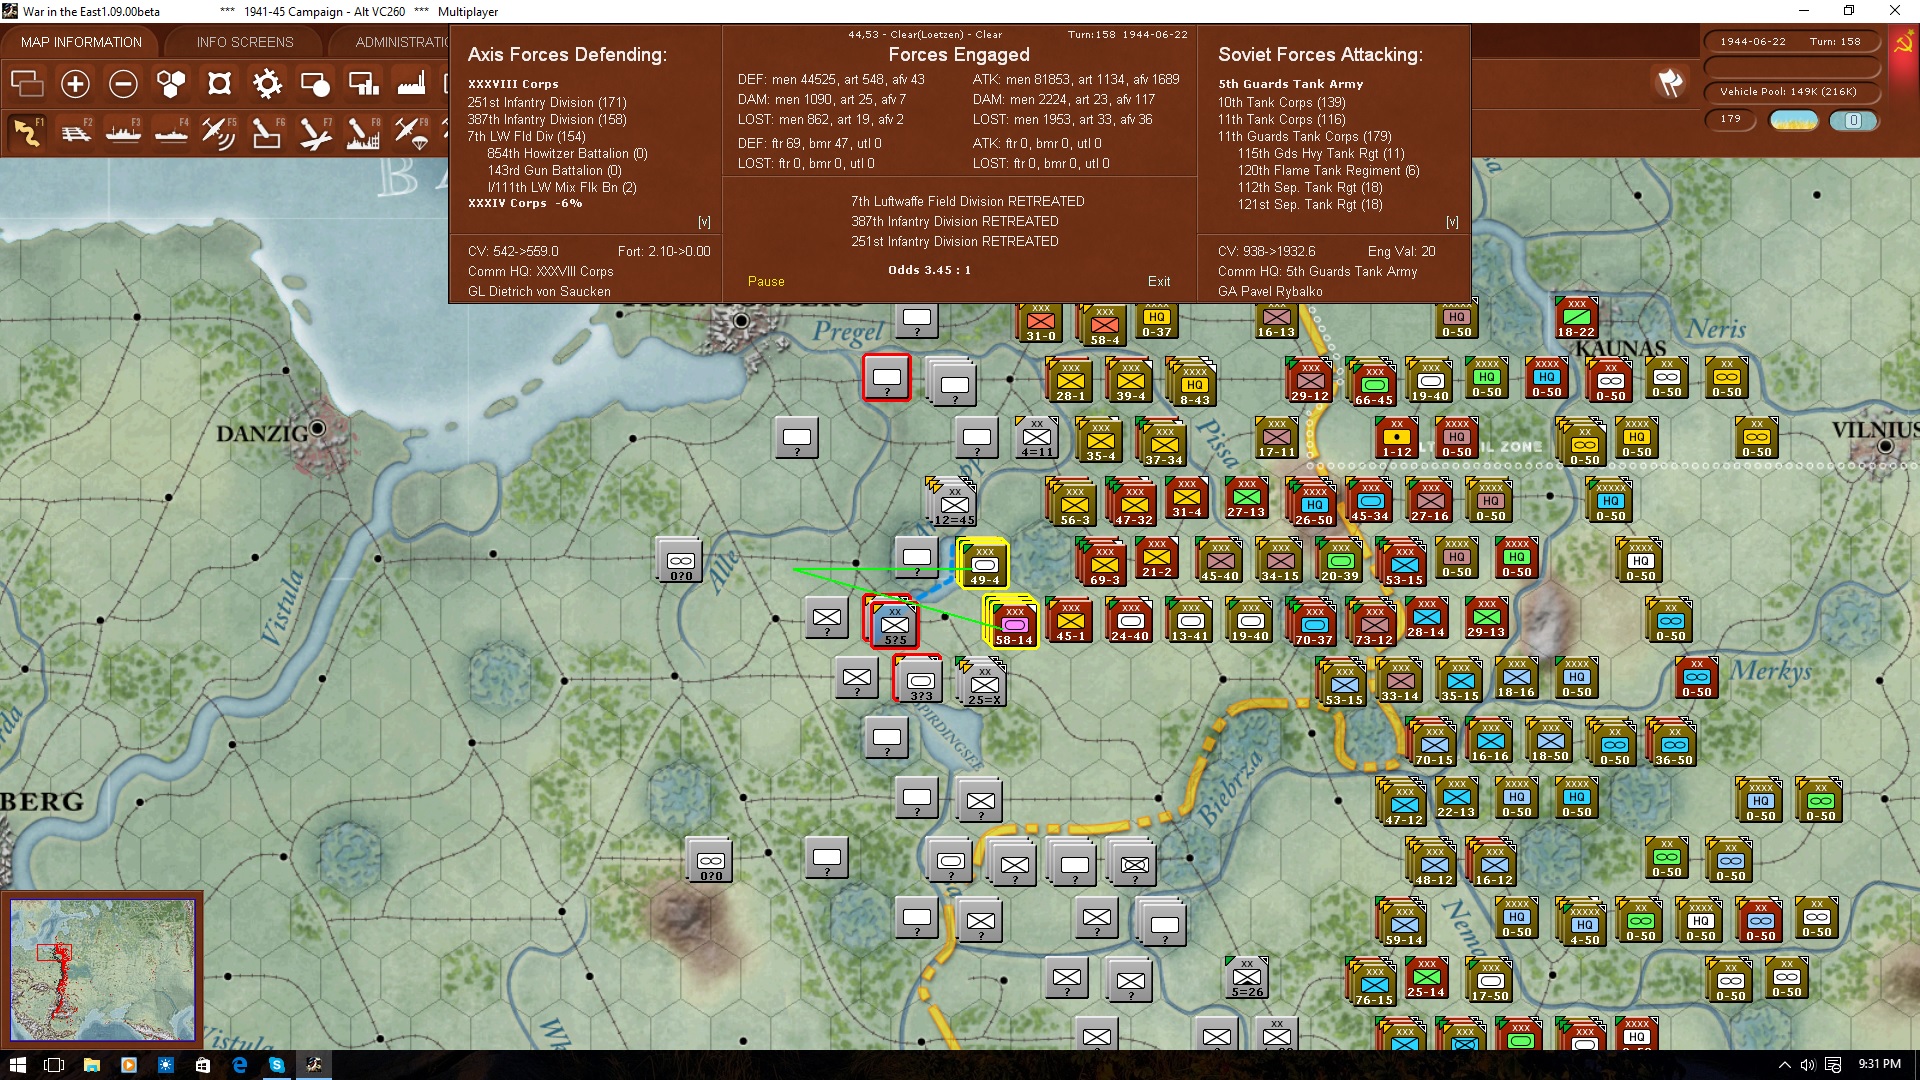Open the INFO SCREENS tab
Viewport: 1920px width, 1080px height.
point(245,42)
